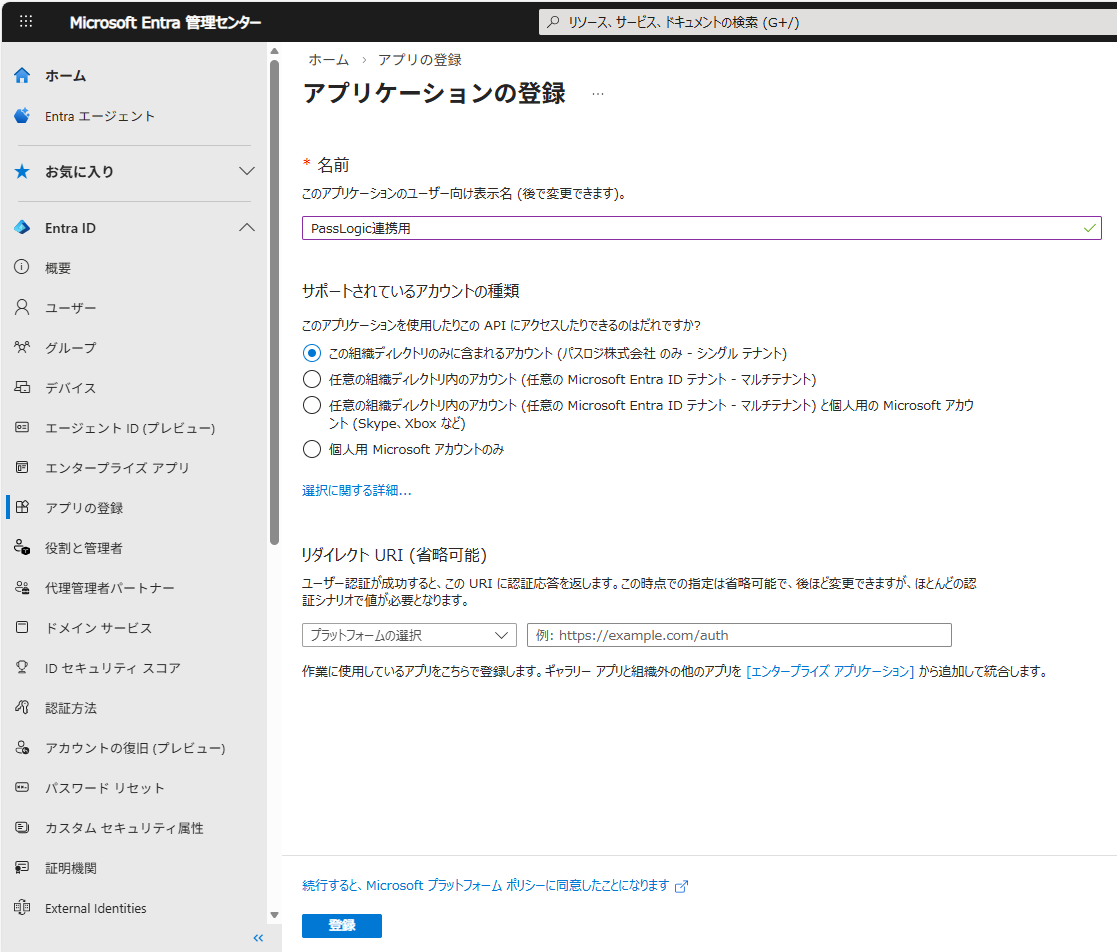Click the Home house icon

click(x=22, y=76)
